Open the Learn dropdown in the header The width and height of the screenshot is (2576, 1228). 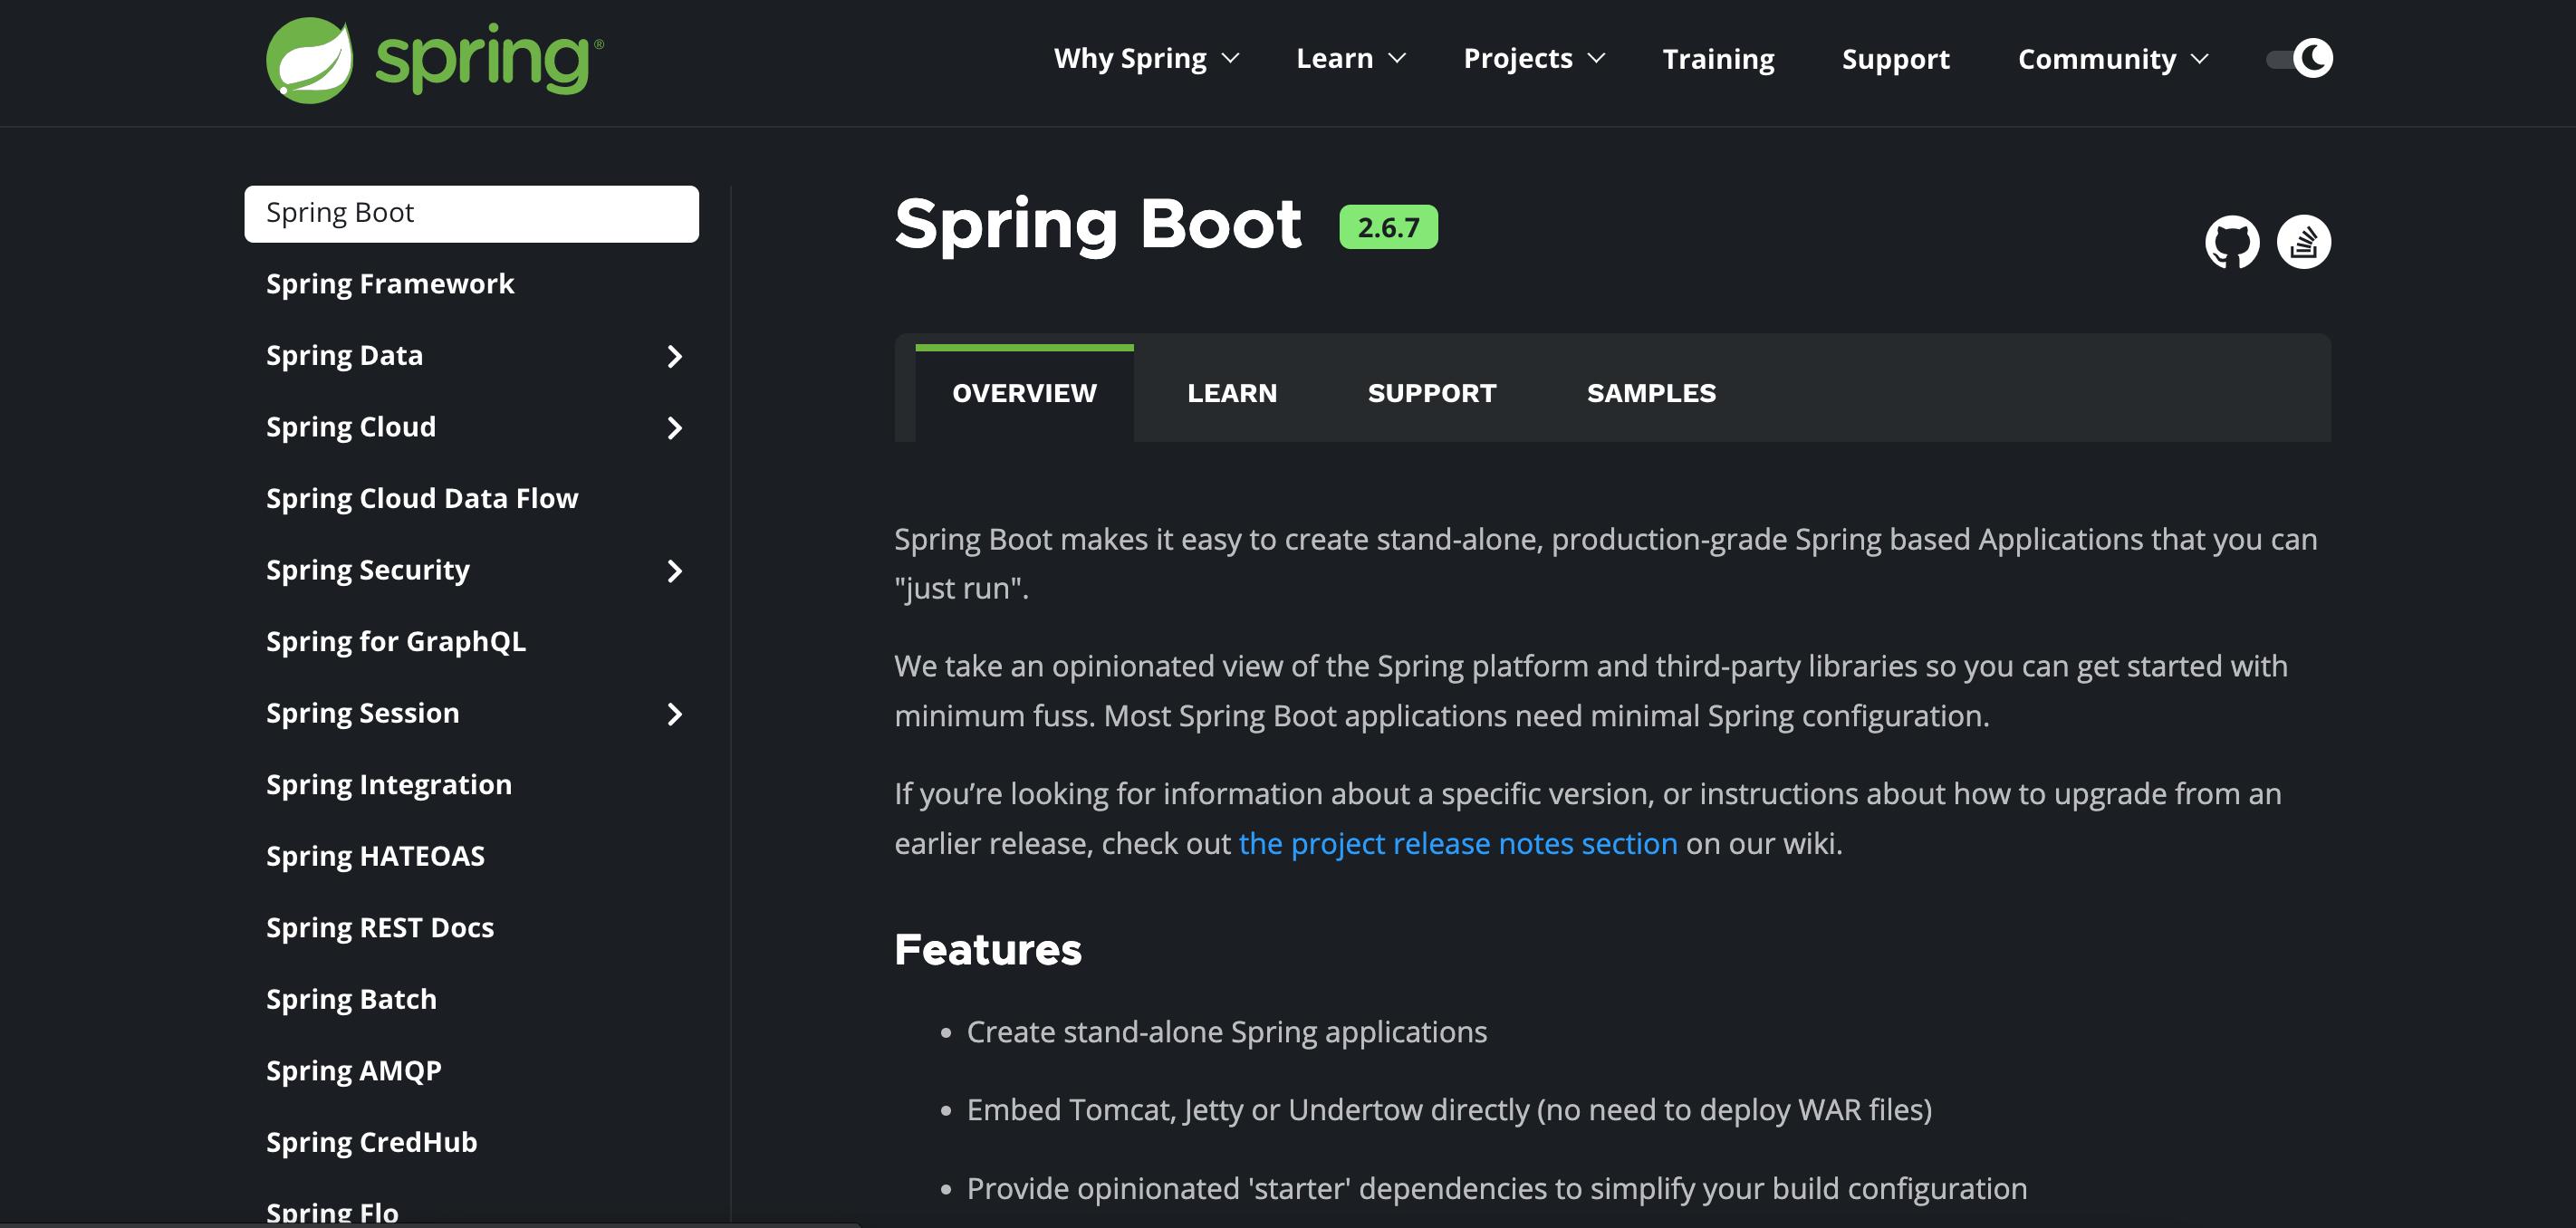(1350, 58)
